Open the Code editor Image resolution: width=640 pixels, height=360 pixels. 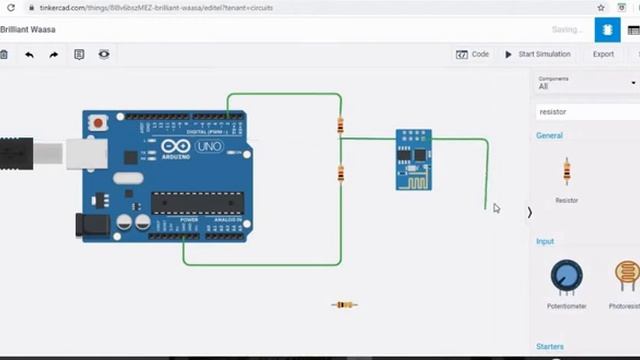472,54
